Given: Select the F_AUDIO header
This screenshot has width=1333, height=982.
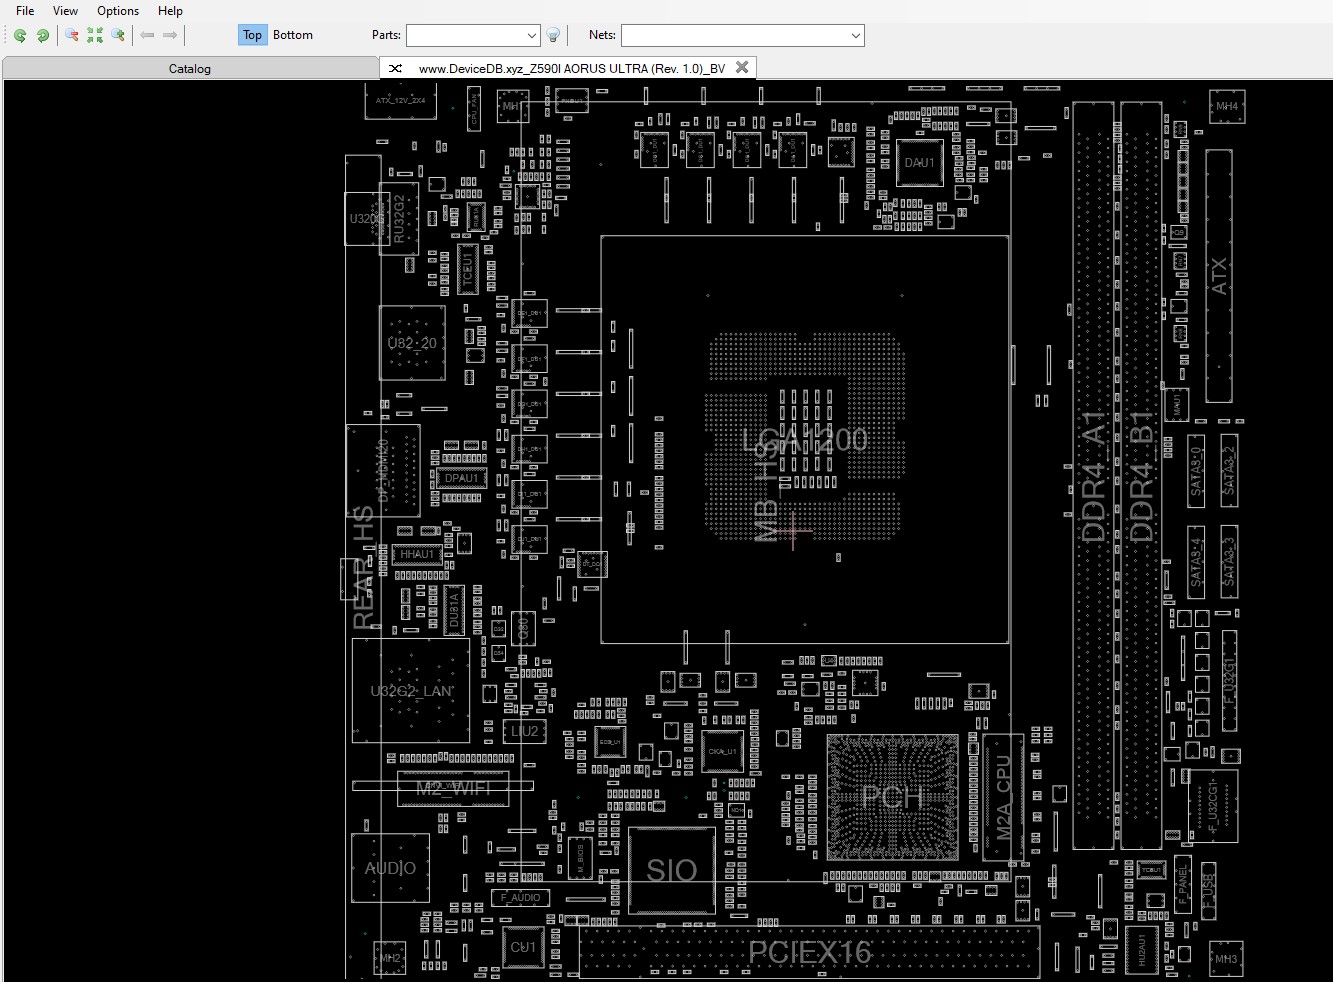Looking at the screenshot, I should pyautogui.click(x=520, y=897).
